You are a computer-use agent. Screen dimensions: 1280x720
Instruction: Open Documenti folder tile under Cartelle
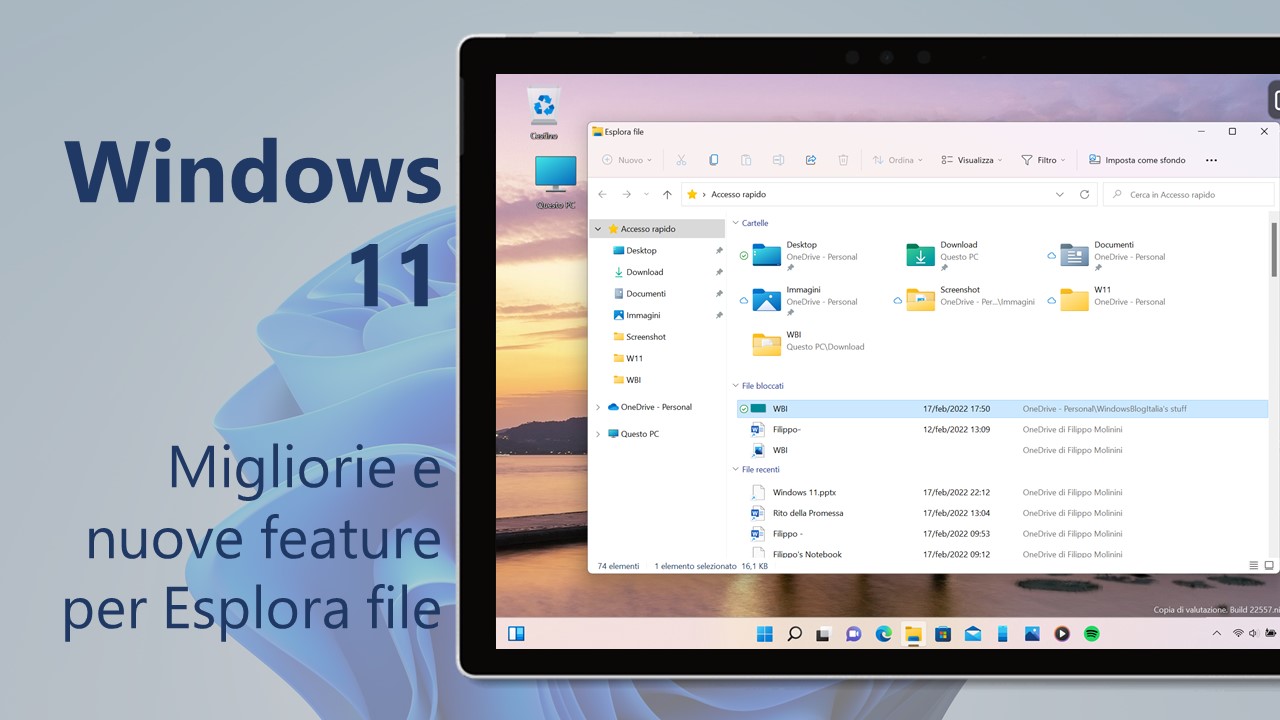[x=1108, y=255]
